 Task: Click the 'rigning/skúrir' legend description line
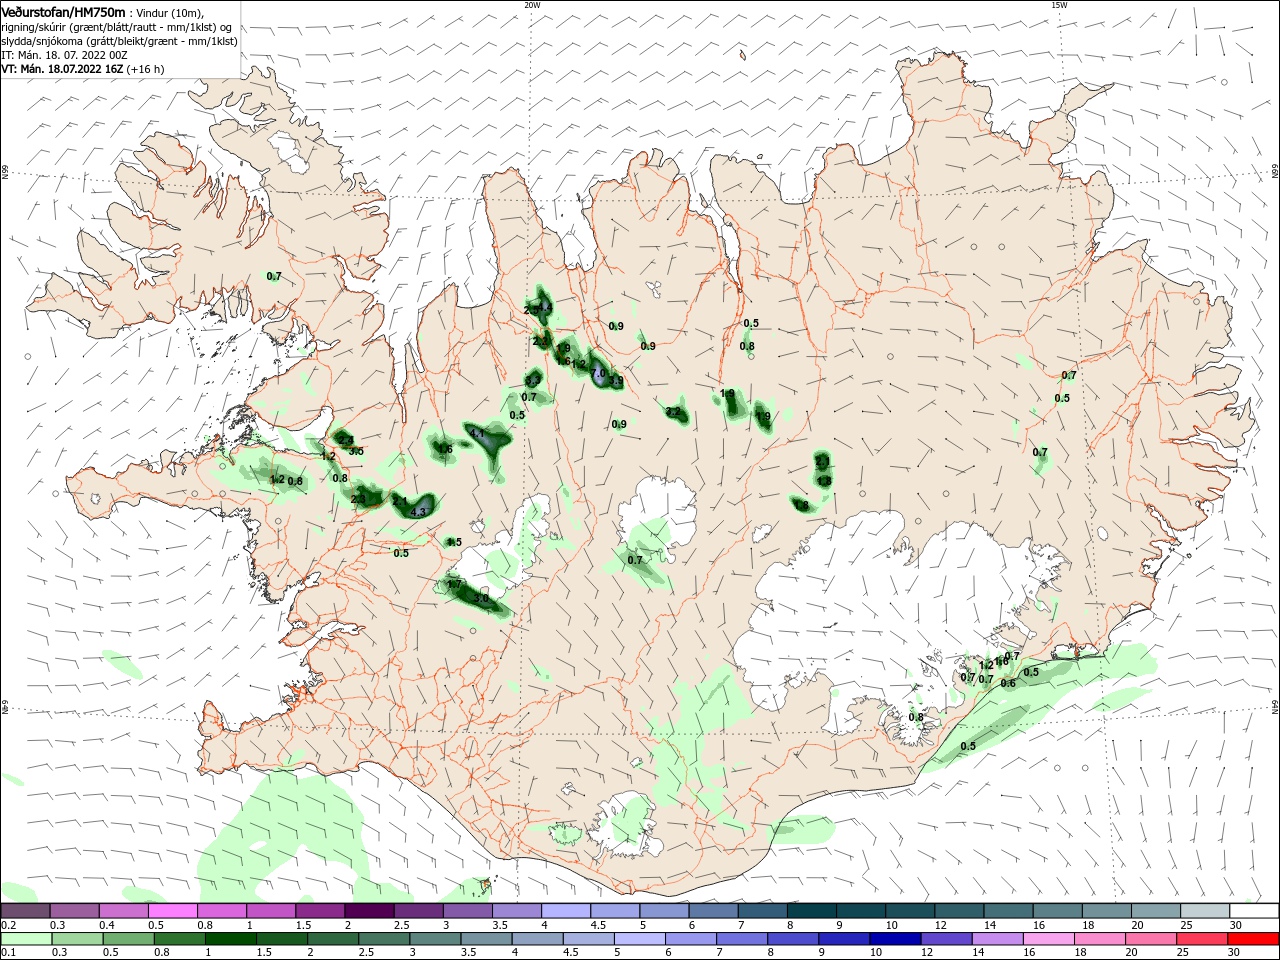117,27
